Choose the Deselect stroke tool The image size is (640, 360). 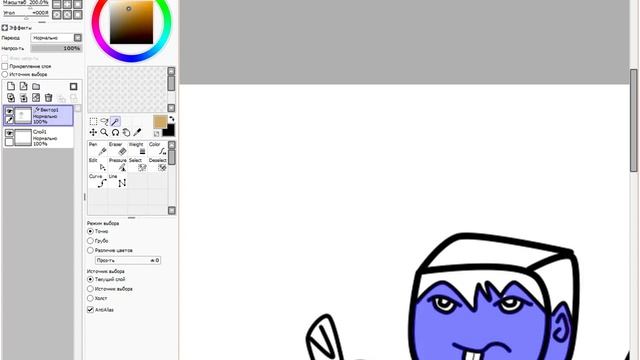click(158, 165)
